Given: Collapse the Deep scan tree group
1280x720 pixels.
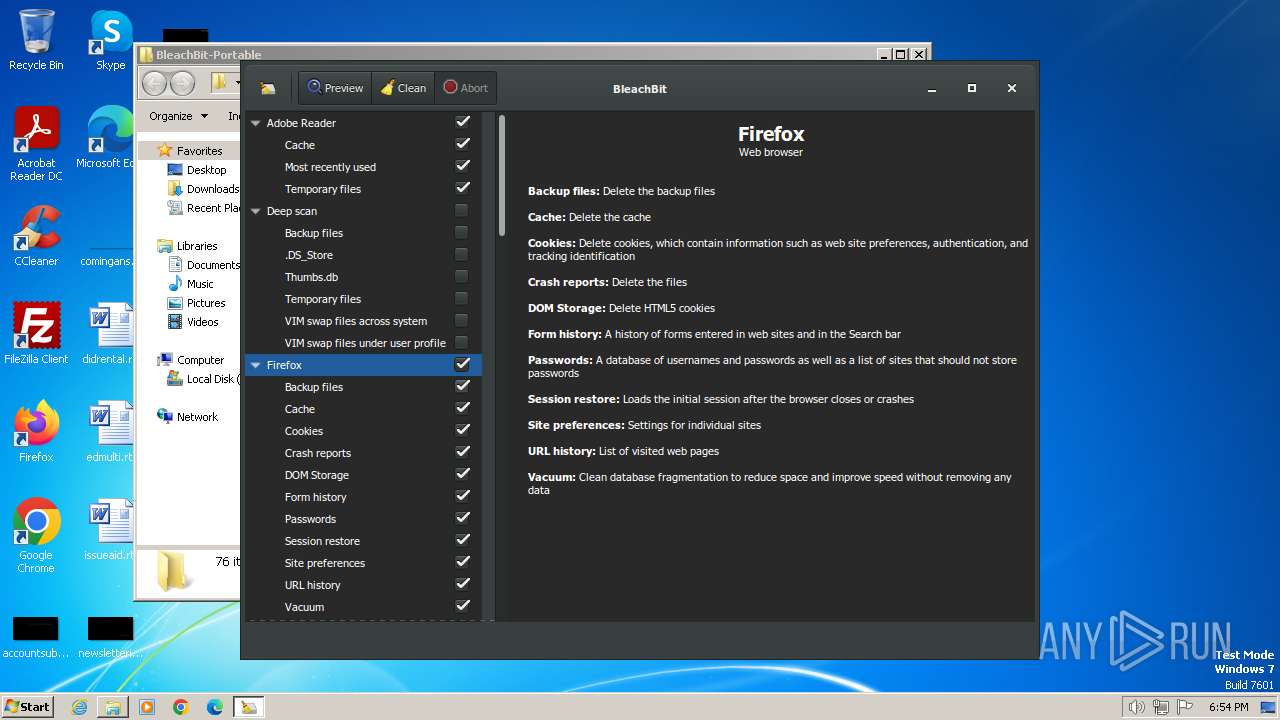Looking at the screenshot, I should tap(256, 211).
